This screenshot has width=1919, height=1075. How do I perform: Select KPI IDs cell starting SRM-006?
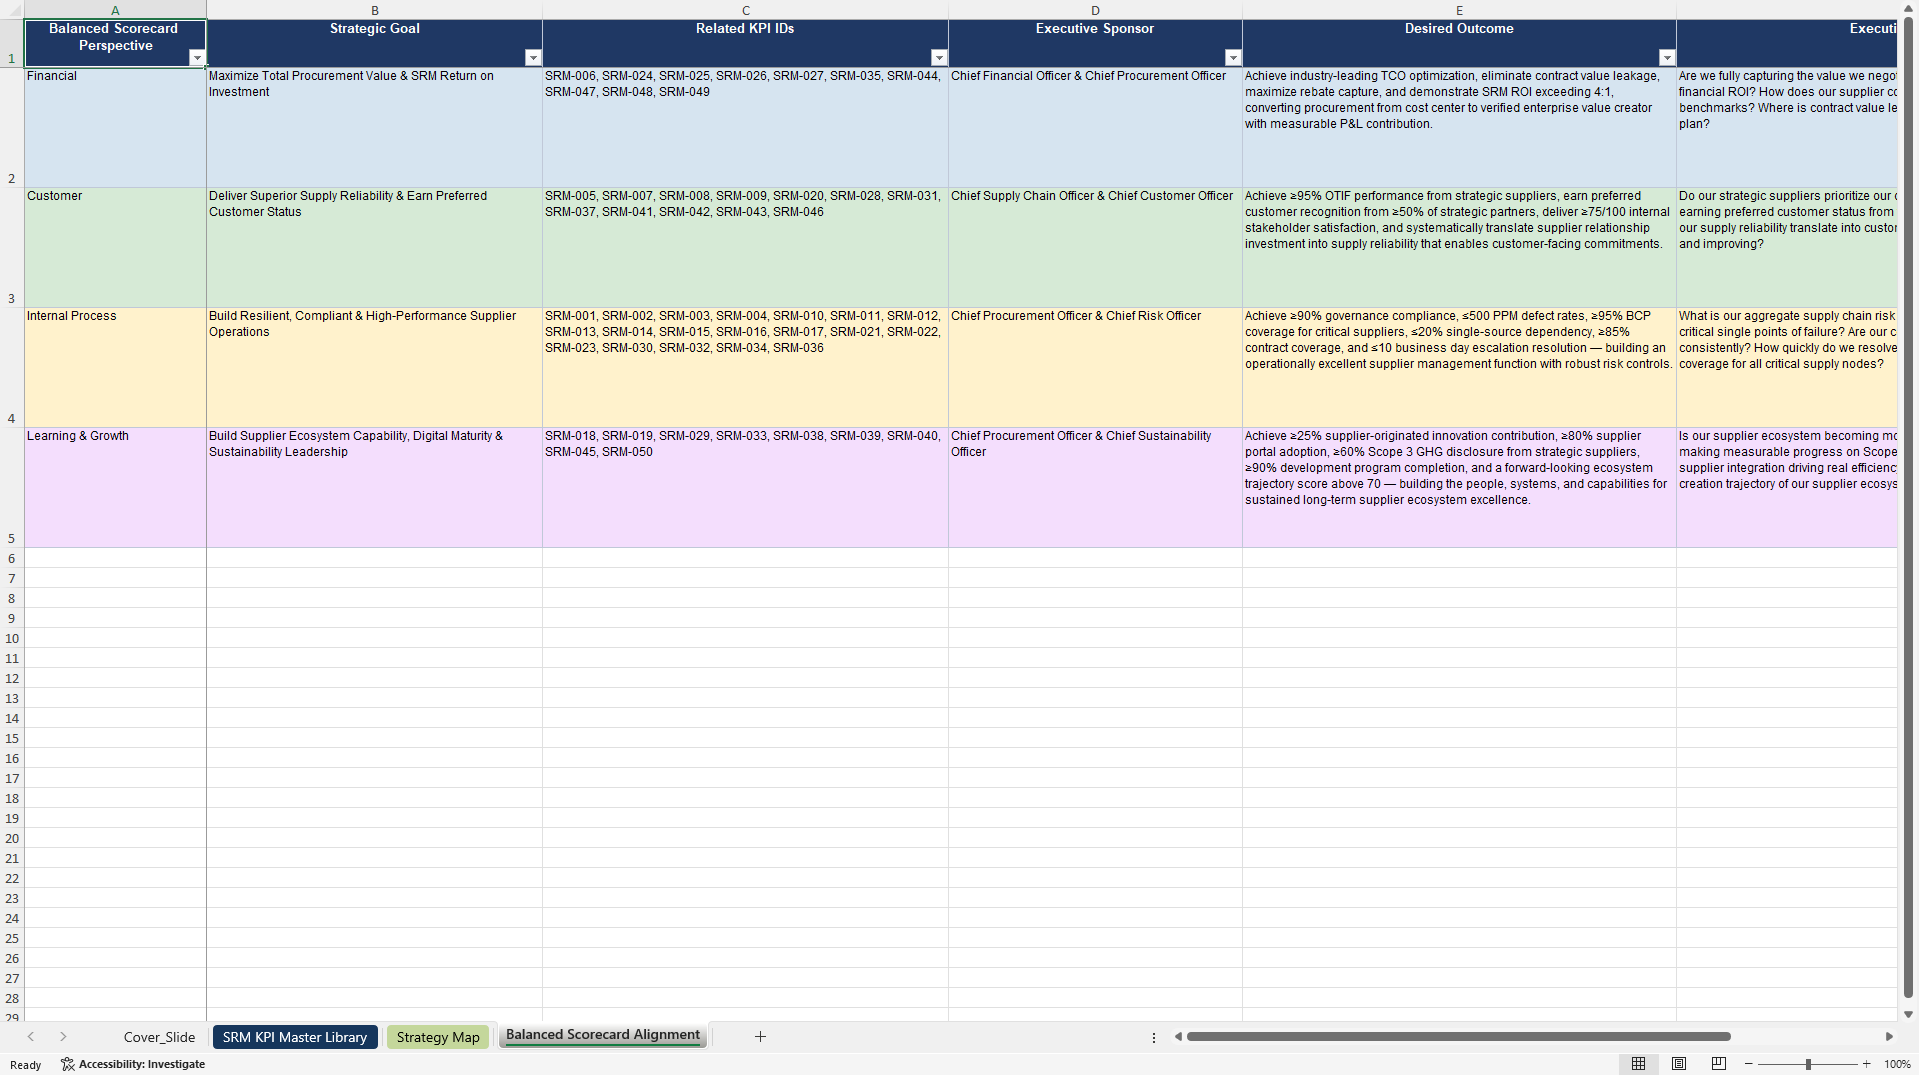click(x=745, y=128)
